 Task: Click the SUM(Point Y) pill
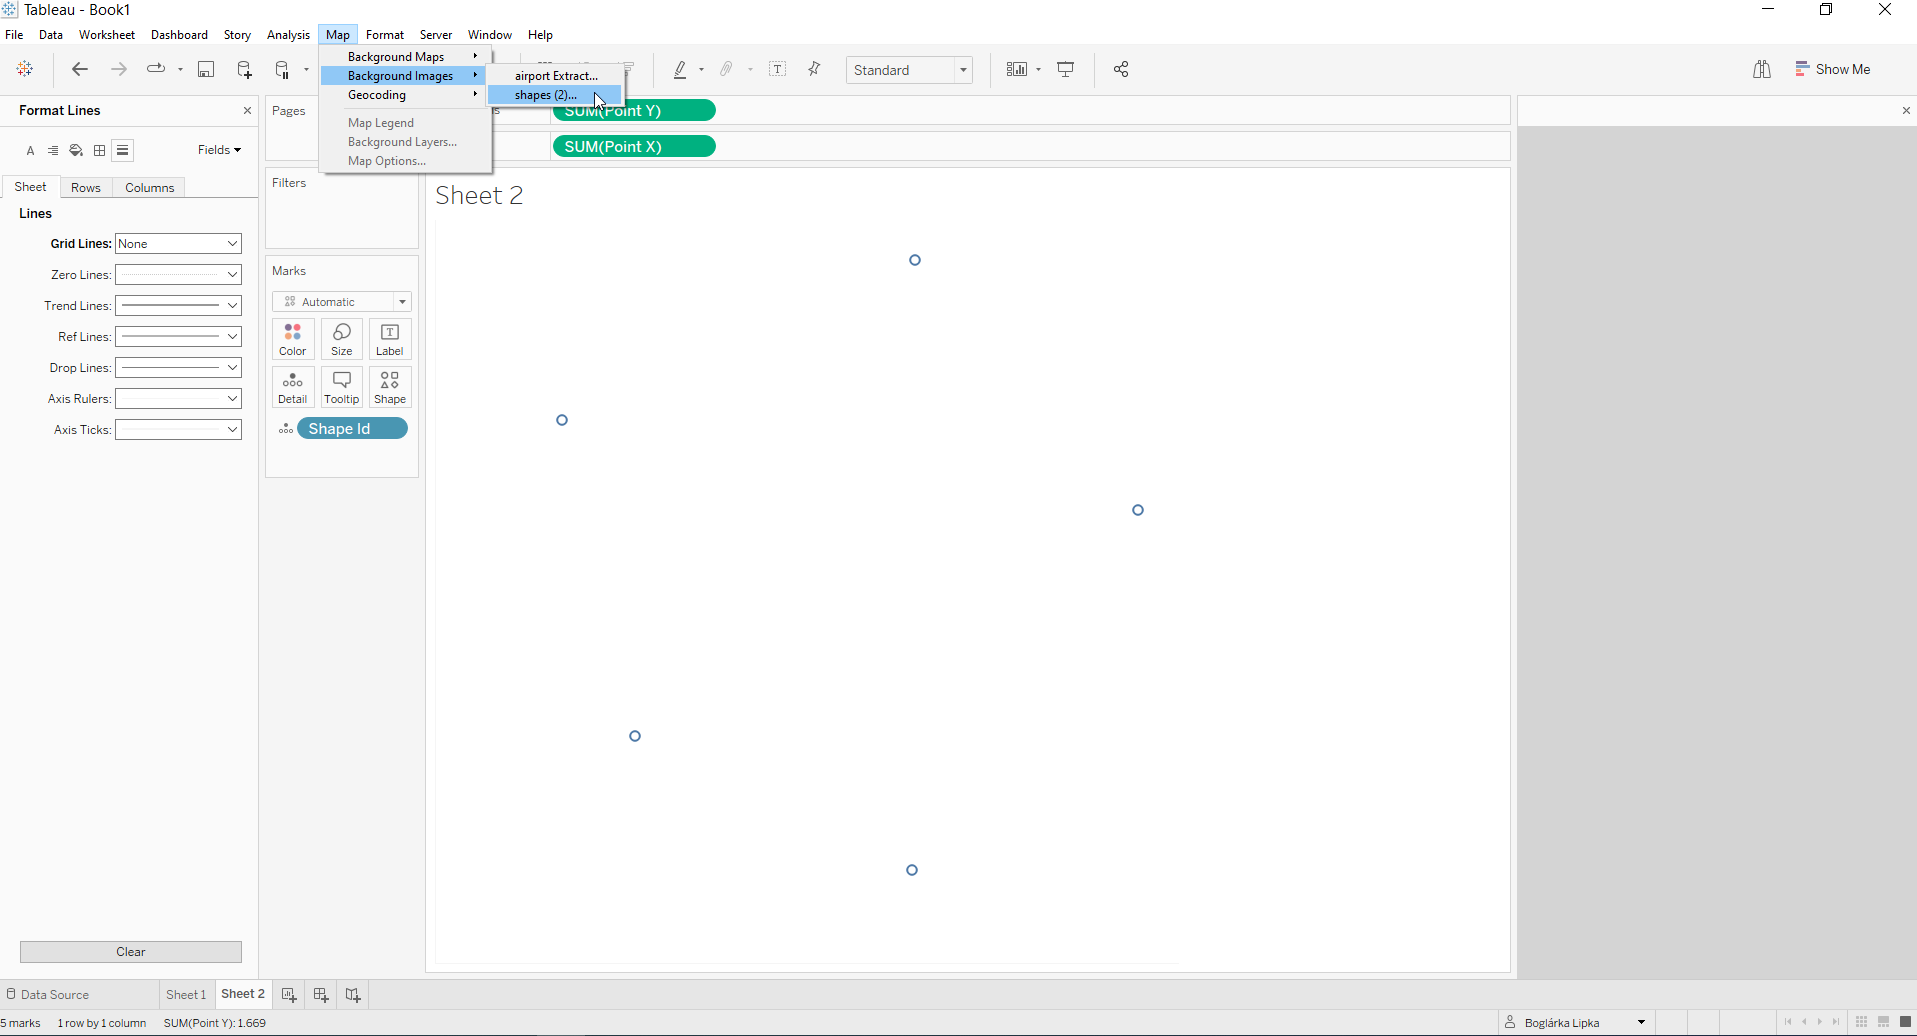click(x=634, y=111)
